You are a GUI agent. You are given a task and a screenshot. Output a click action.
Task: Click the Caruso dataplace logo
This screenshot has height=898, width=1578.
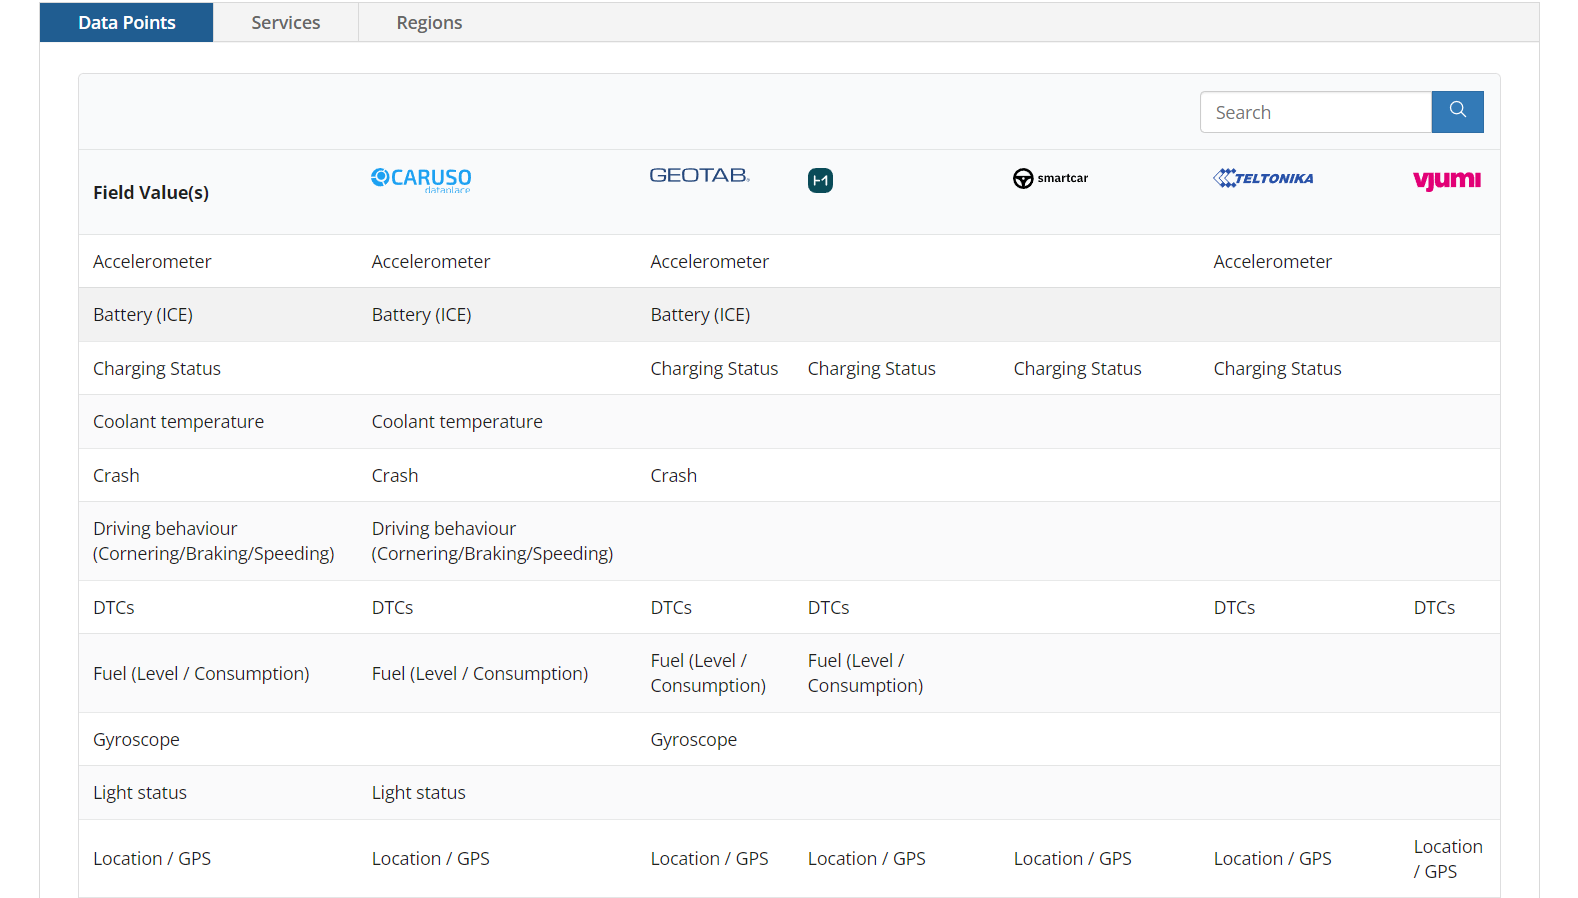click(421, 179)
